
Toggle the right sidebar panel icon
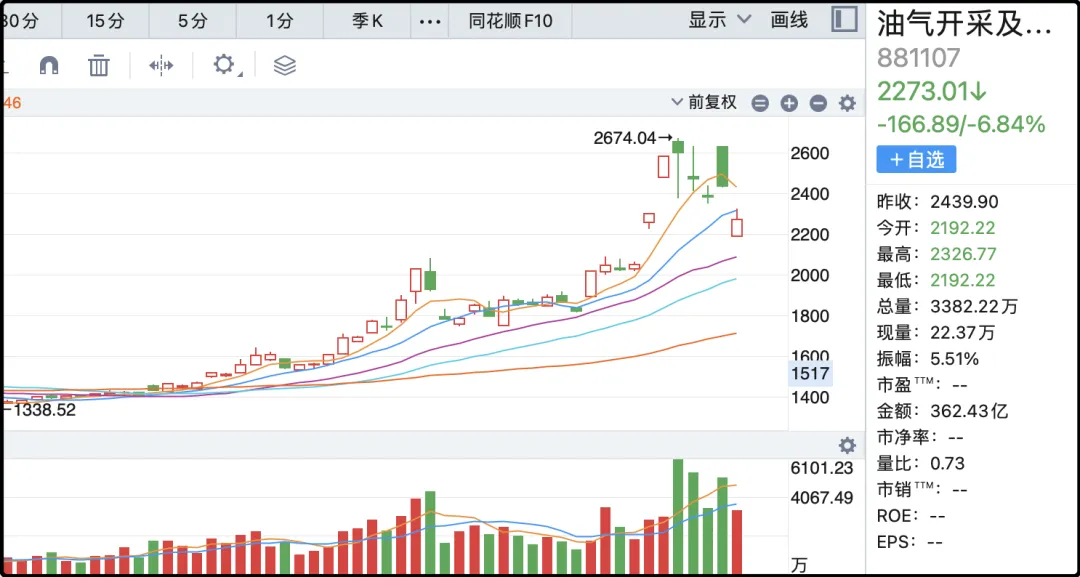[844, 20]
